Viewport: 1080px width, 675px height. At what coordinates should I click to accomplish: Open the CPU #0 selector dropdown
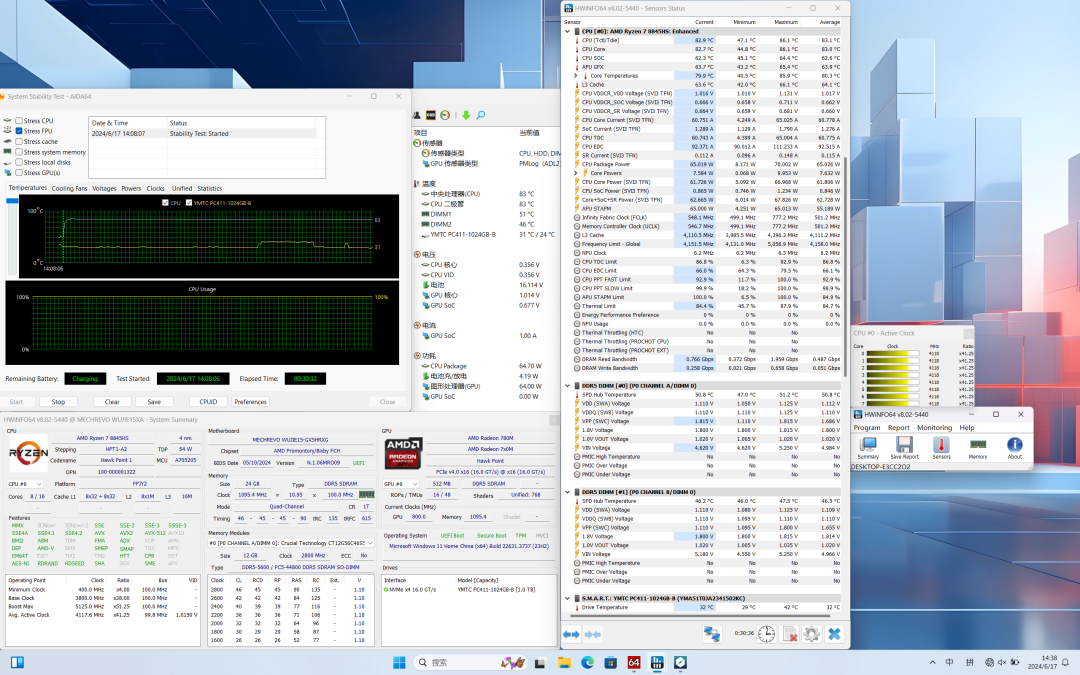pos(25,483)
